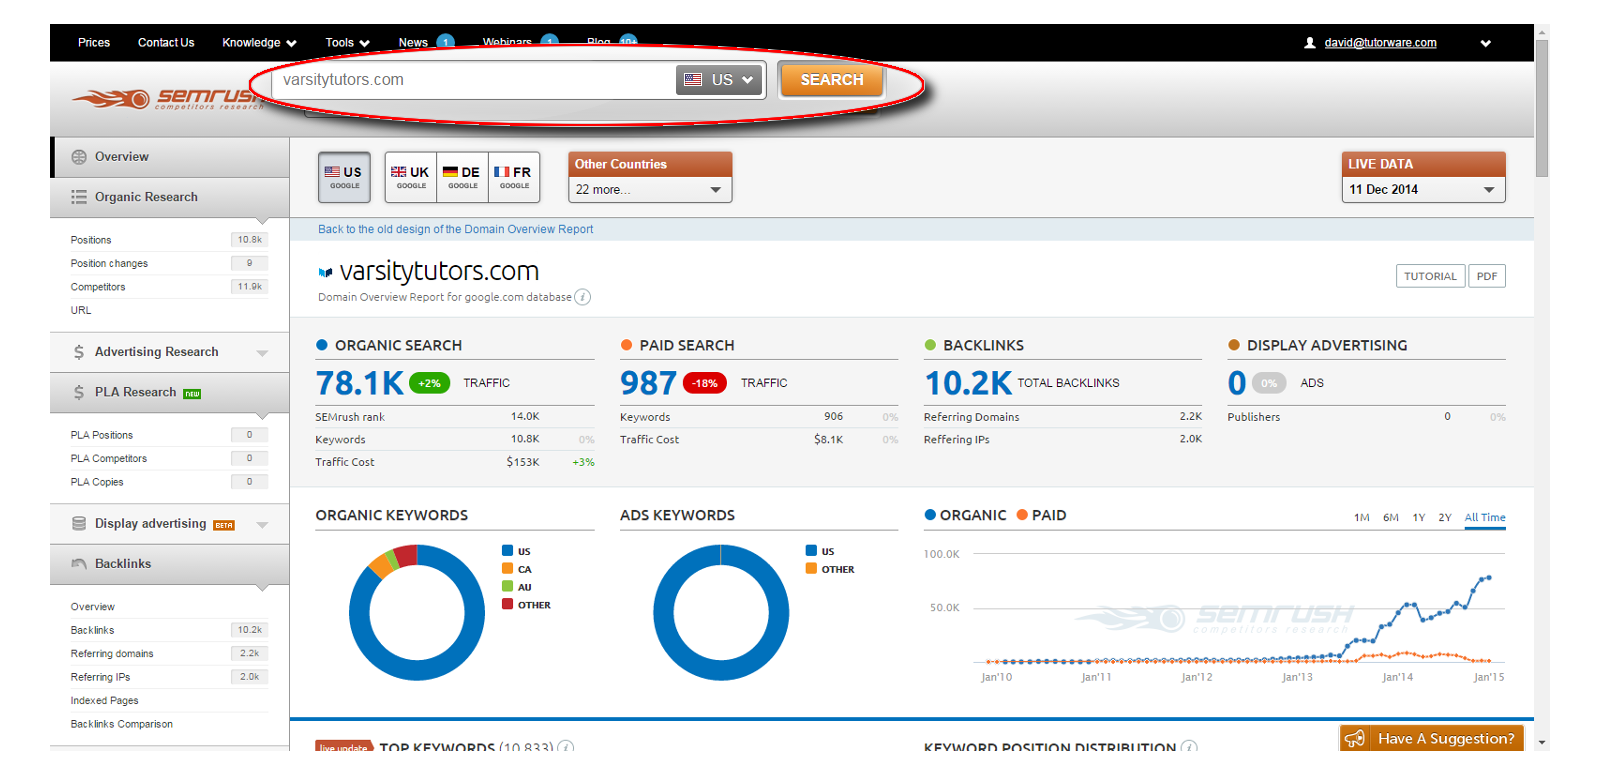The height and width of the screenshot is (775, 1600).
Task: Open the Other Countries 22 more dropdown
Action: [650, 189]
